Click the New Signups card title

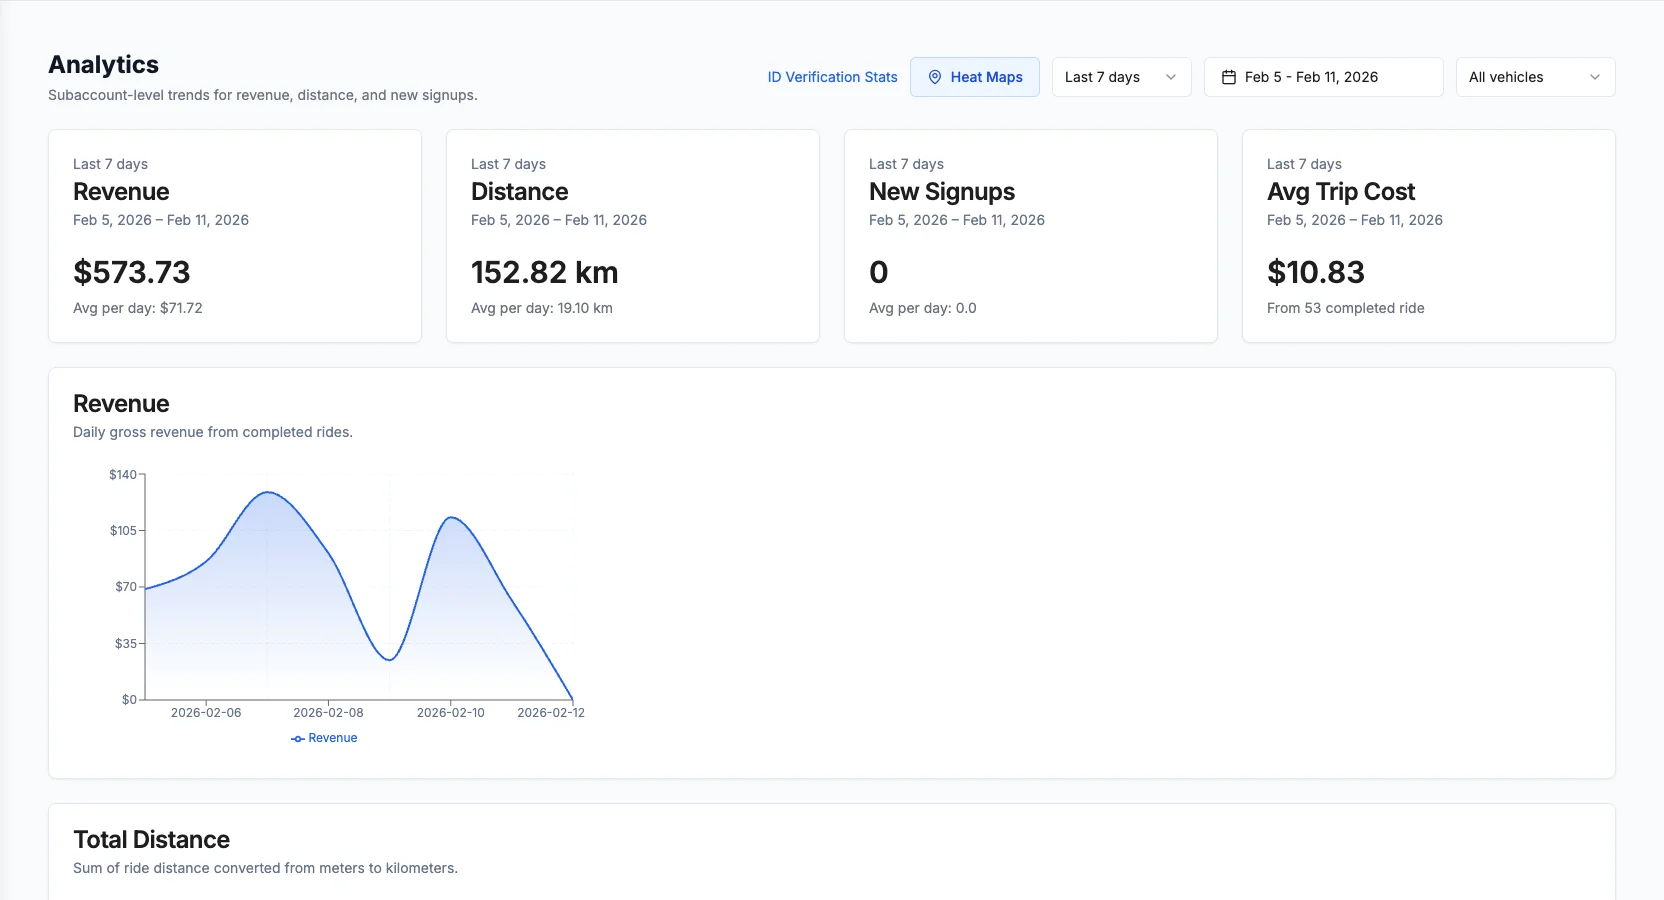(x=942, y=192)
